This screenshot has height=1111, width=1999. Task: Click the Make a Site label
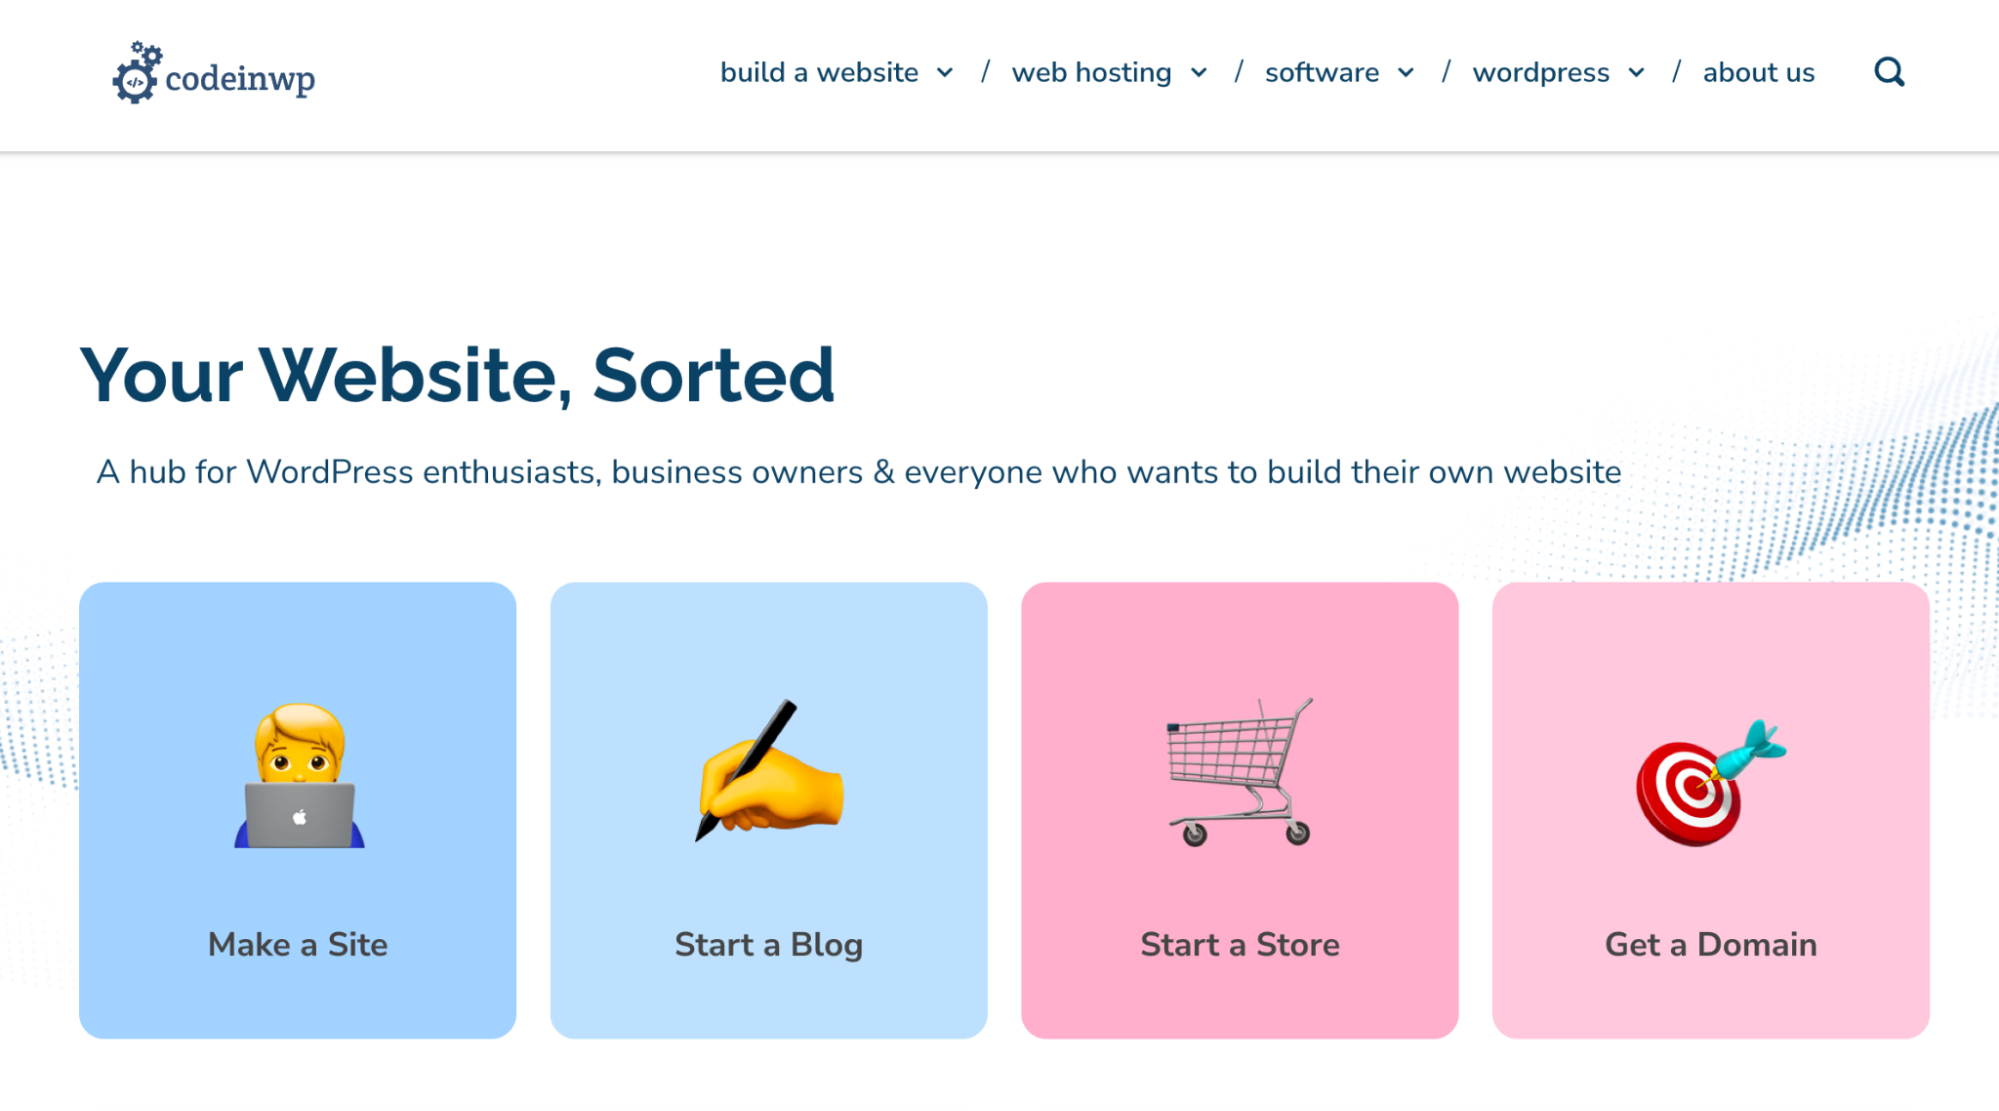298,944
